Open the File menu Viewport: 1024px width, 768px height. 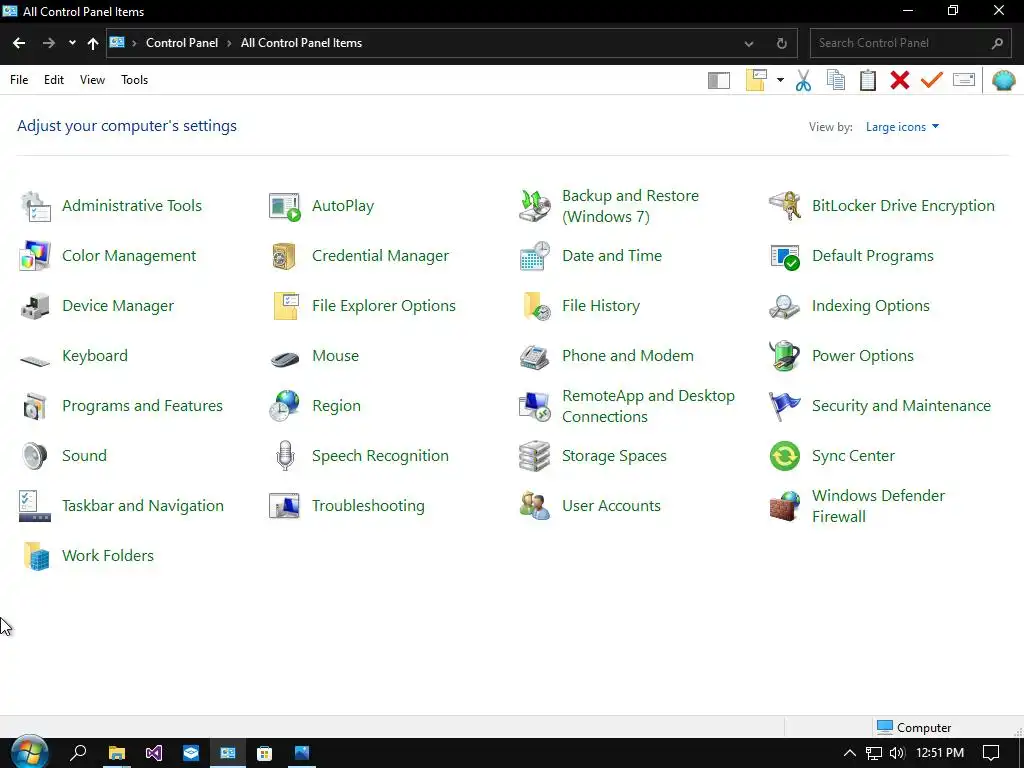pyautogui.click(x=19, y=80)
